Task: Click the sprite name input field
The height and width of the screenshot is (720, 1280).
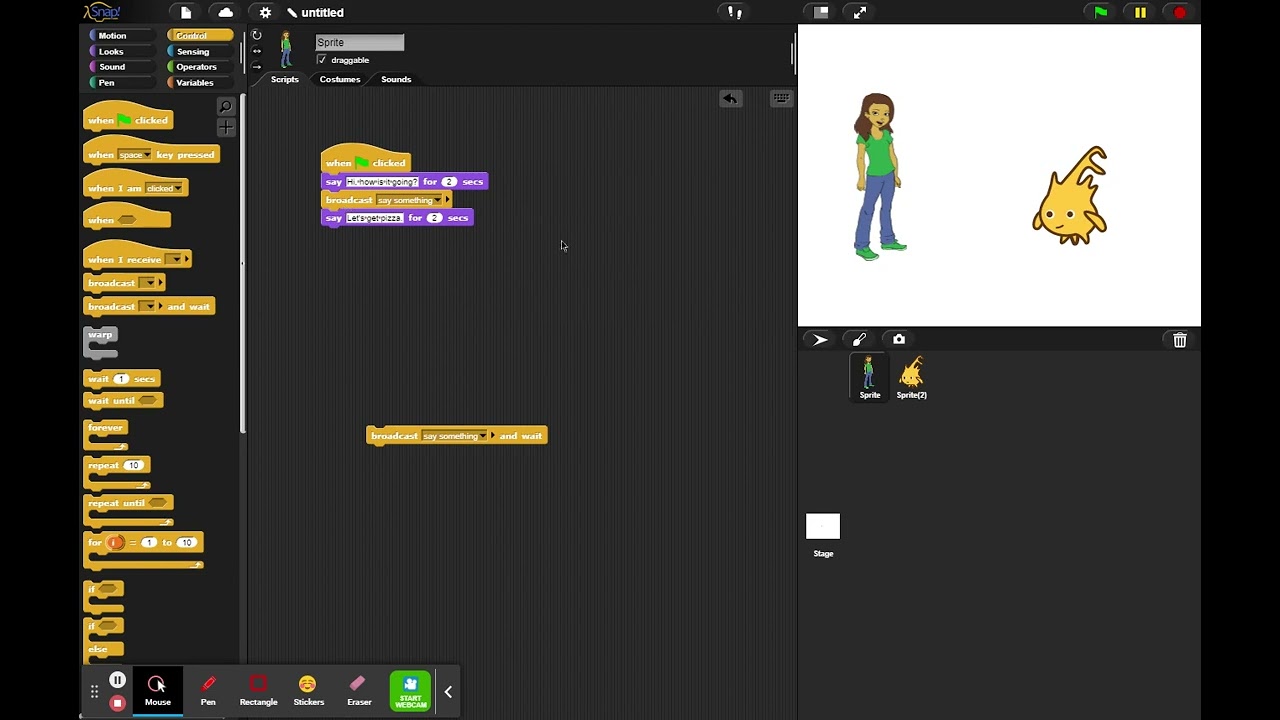Action: [360, 42]
